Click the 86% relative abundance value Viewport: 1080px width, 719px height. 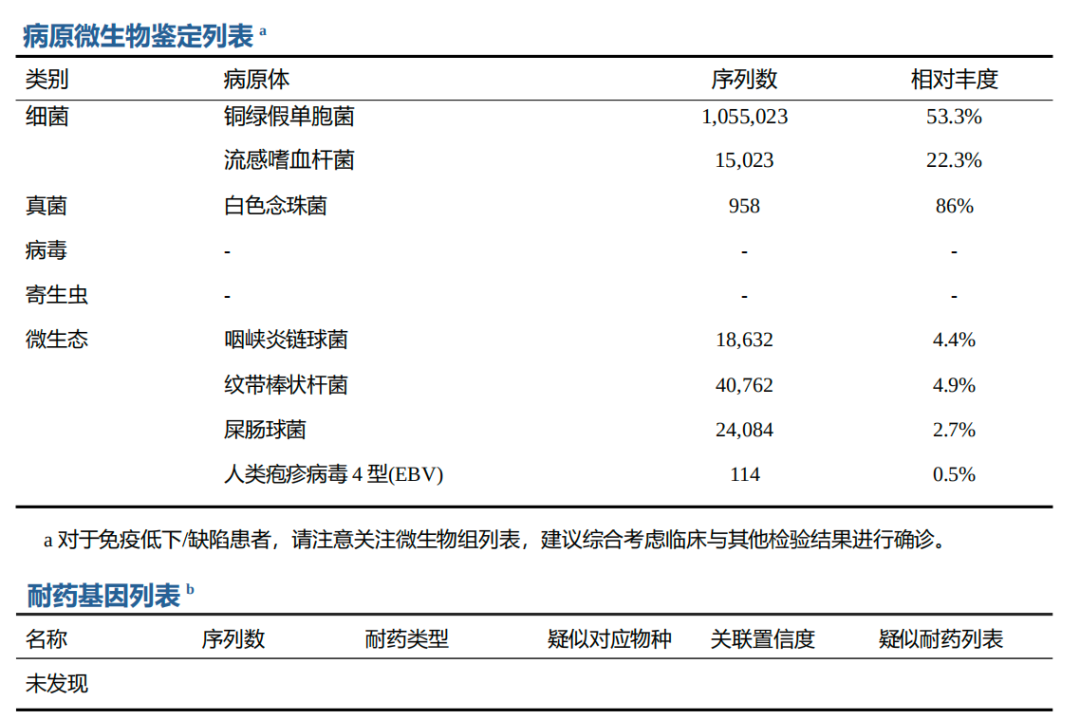953,206
